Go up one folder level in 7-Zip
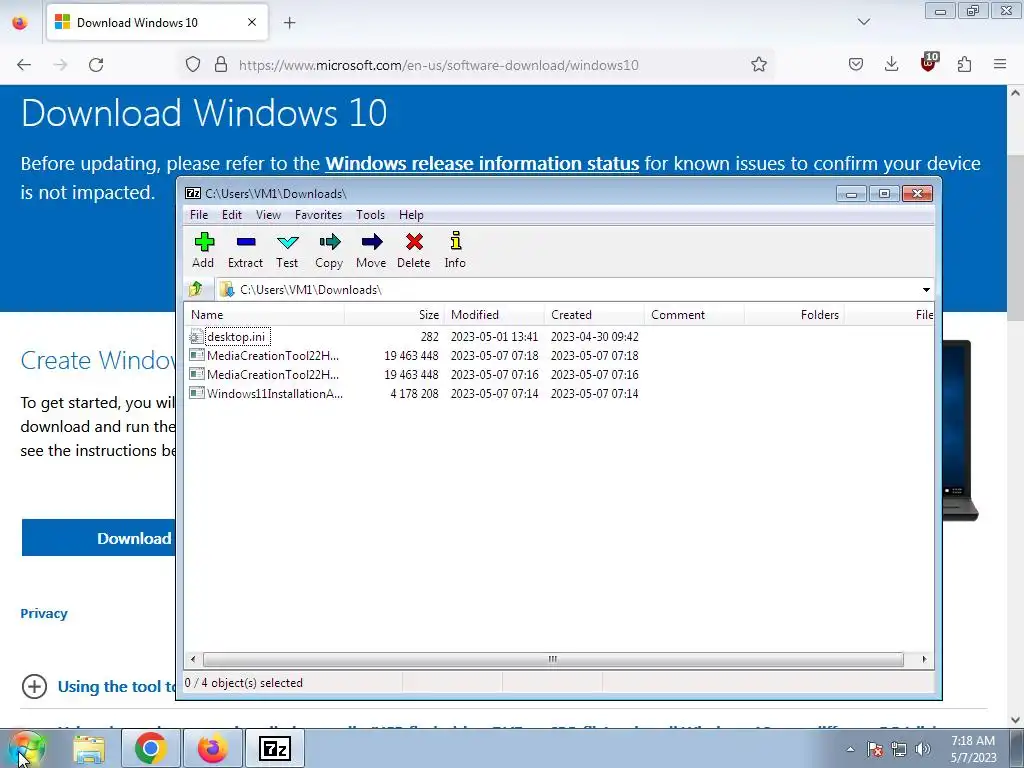The image size is (1024, 768). 195,289
